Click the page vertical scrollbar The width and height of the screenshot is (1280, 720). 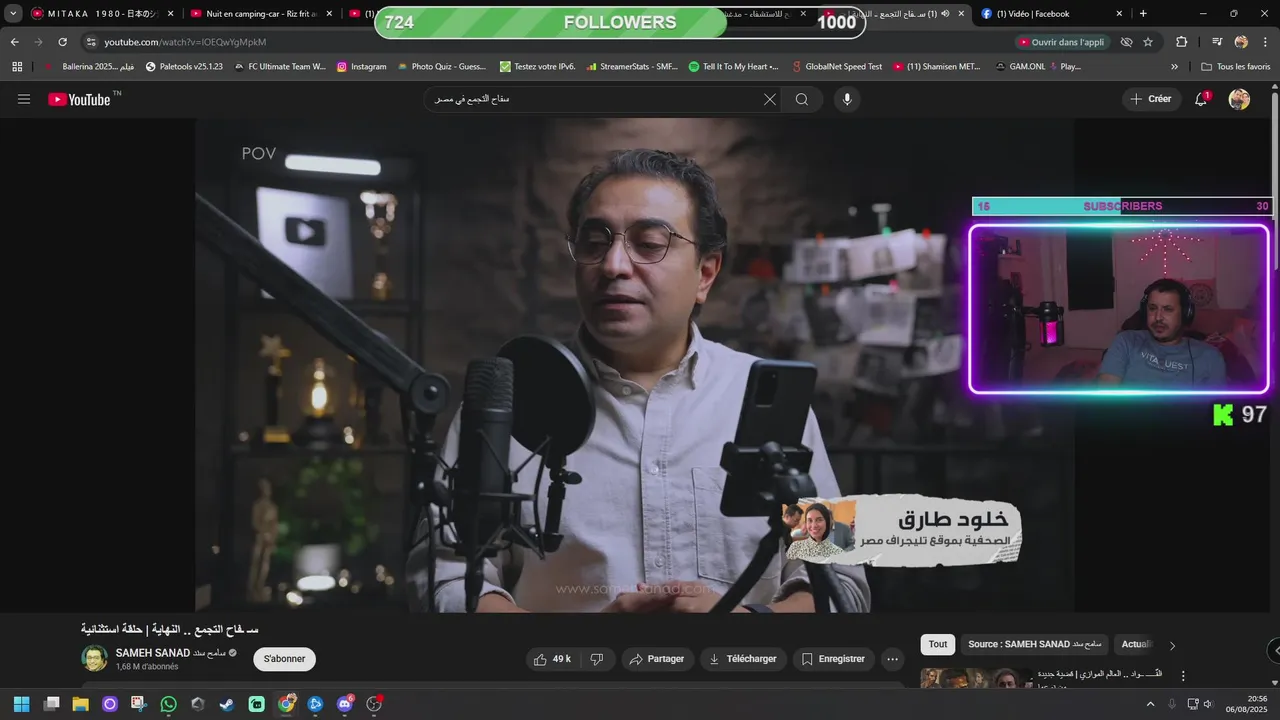tap(1274, 180)
